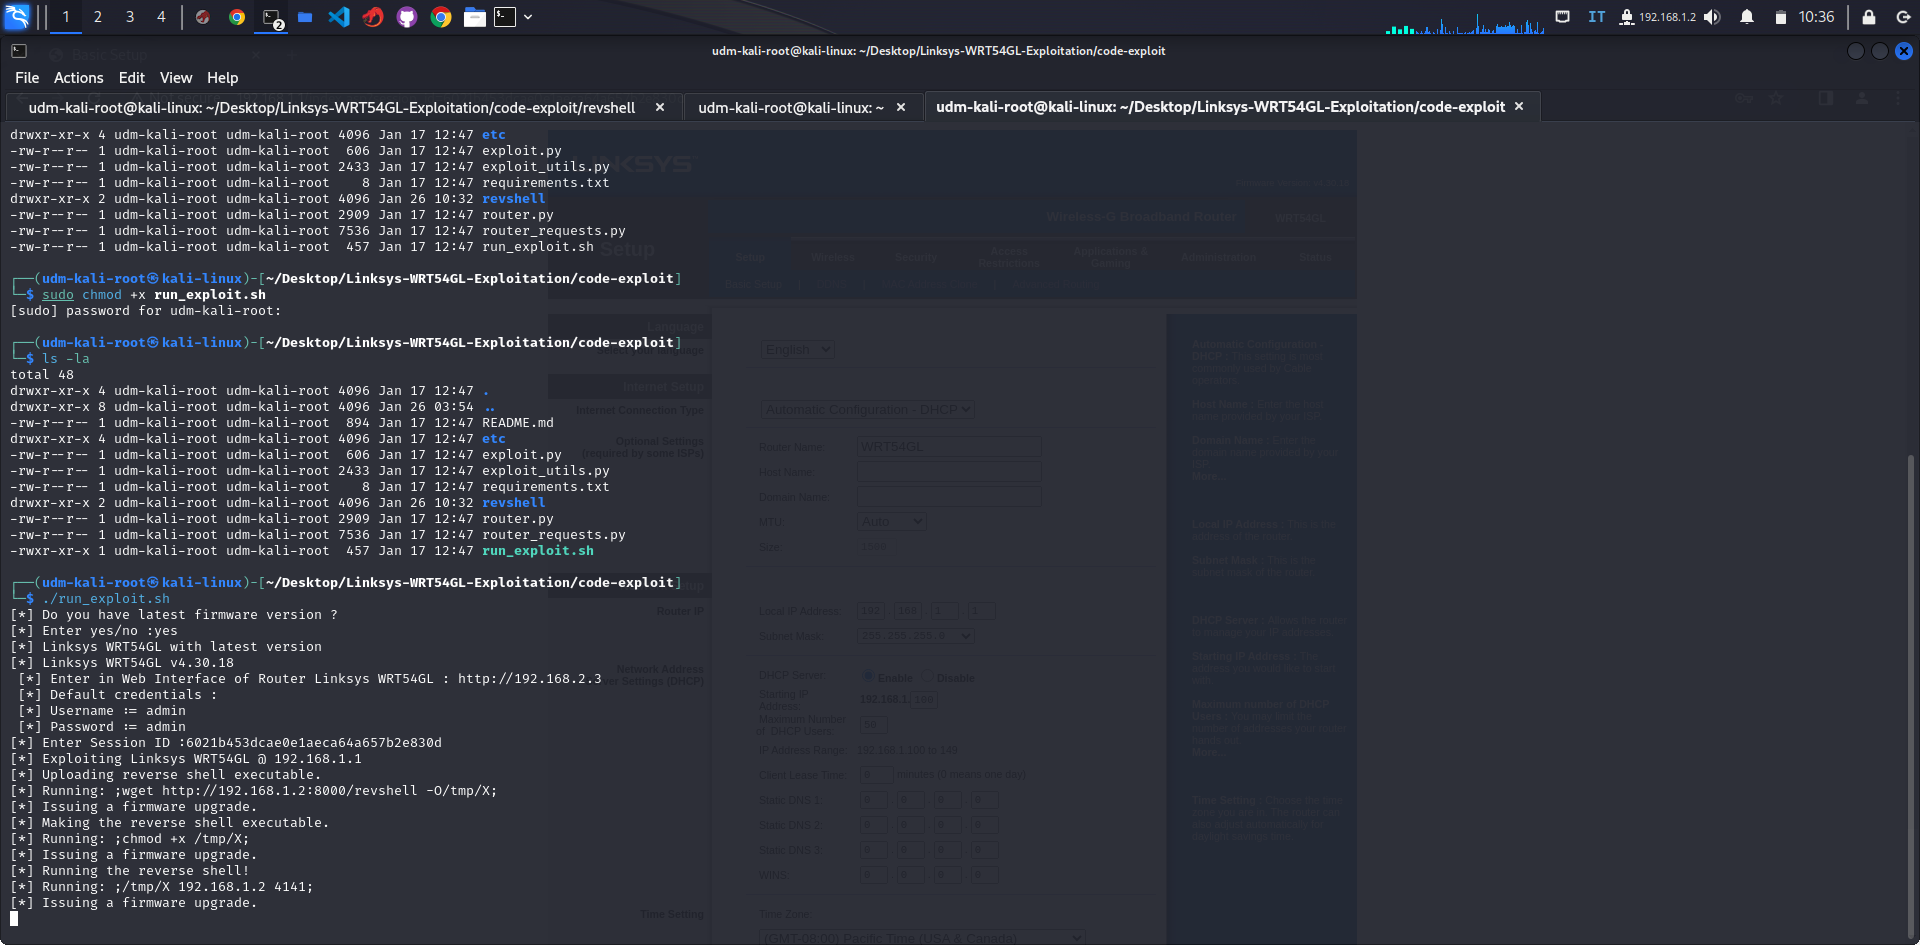Launch the terminal emulator from the panel
This screenshot has width=1920, height=945.
click(505, 17)
